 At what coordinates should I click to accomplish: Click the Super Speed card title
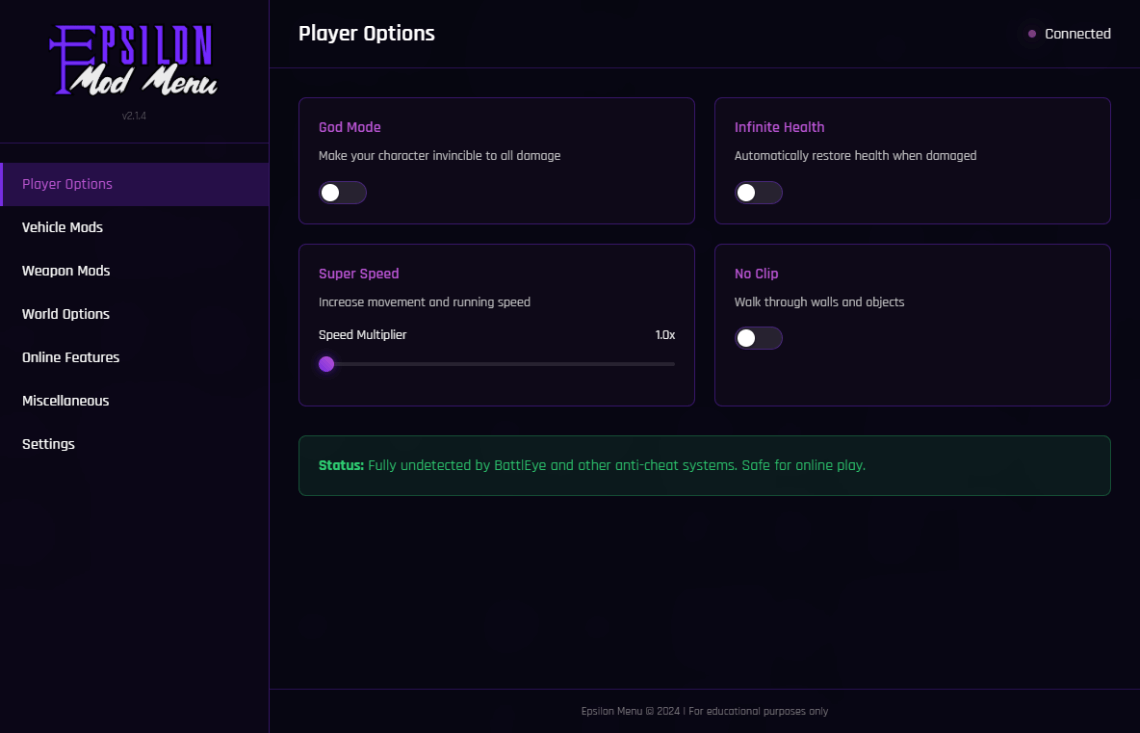click(x=358, y=274)
